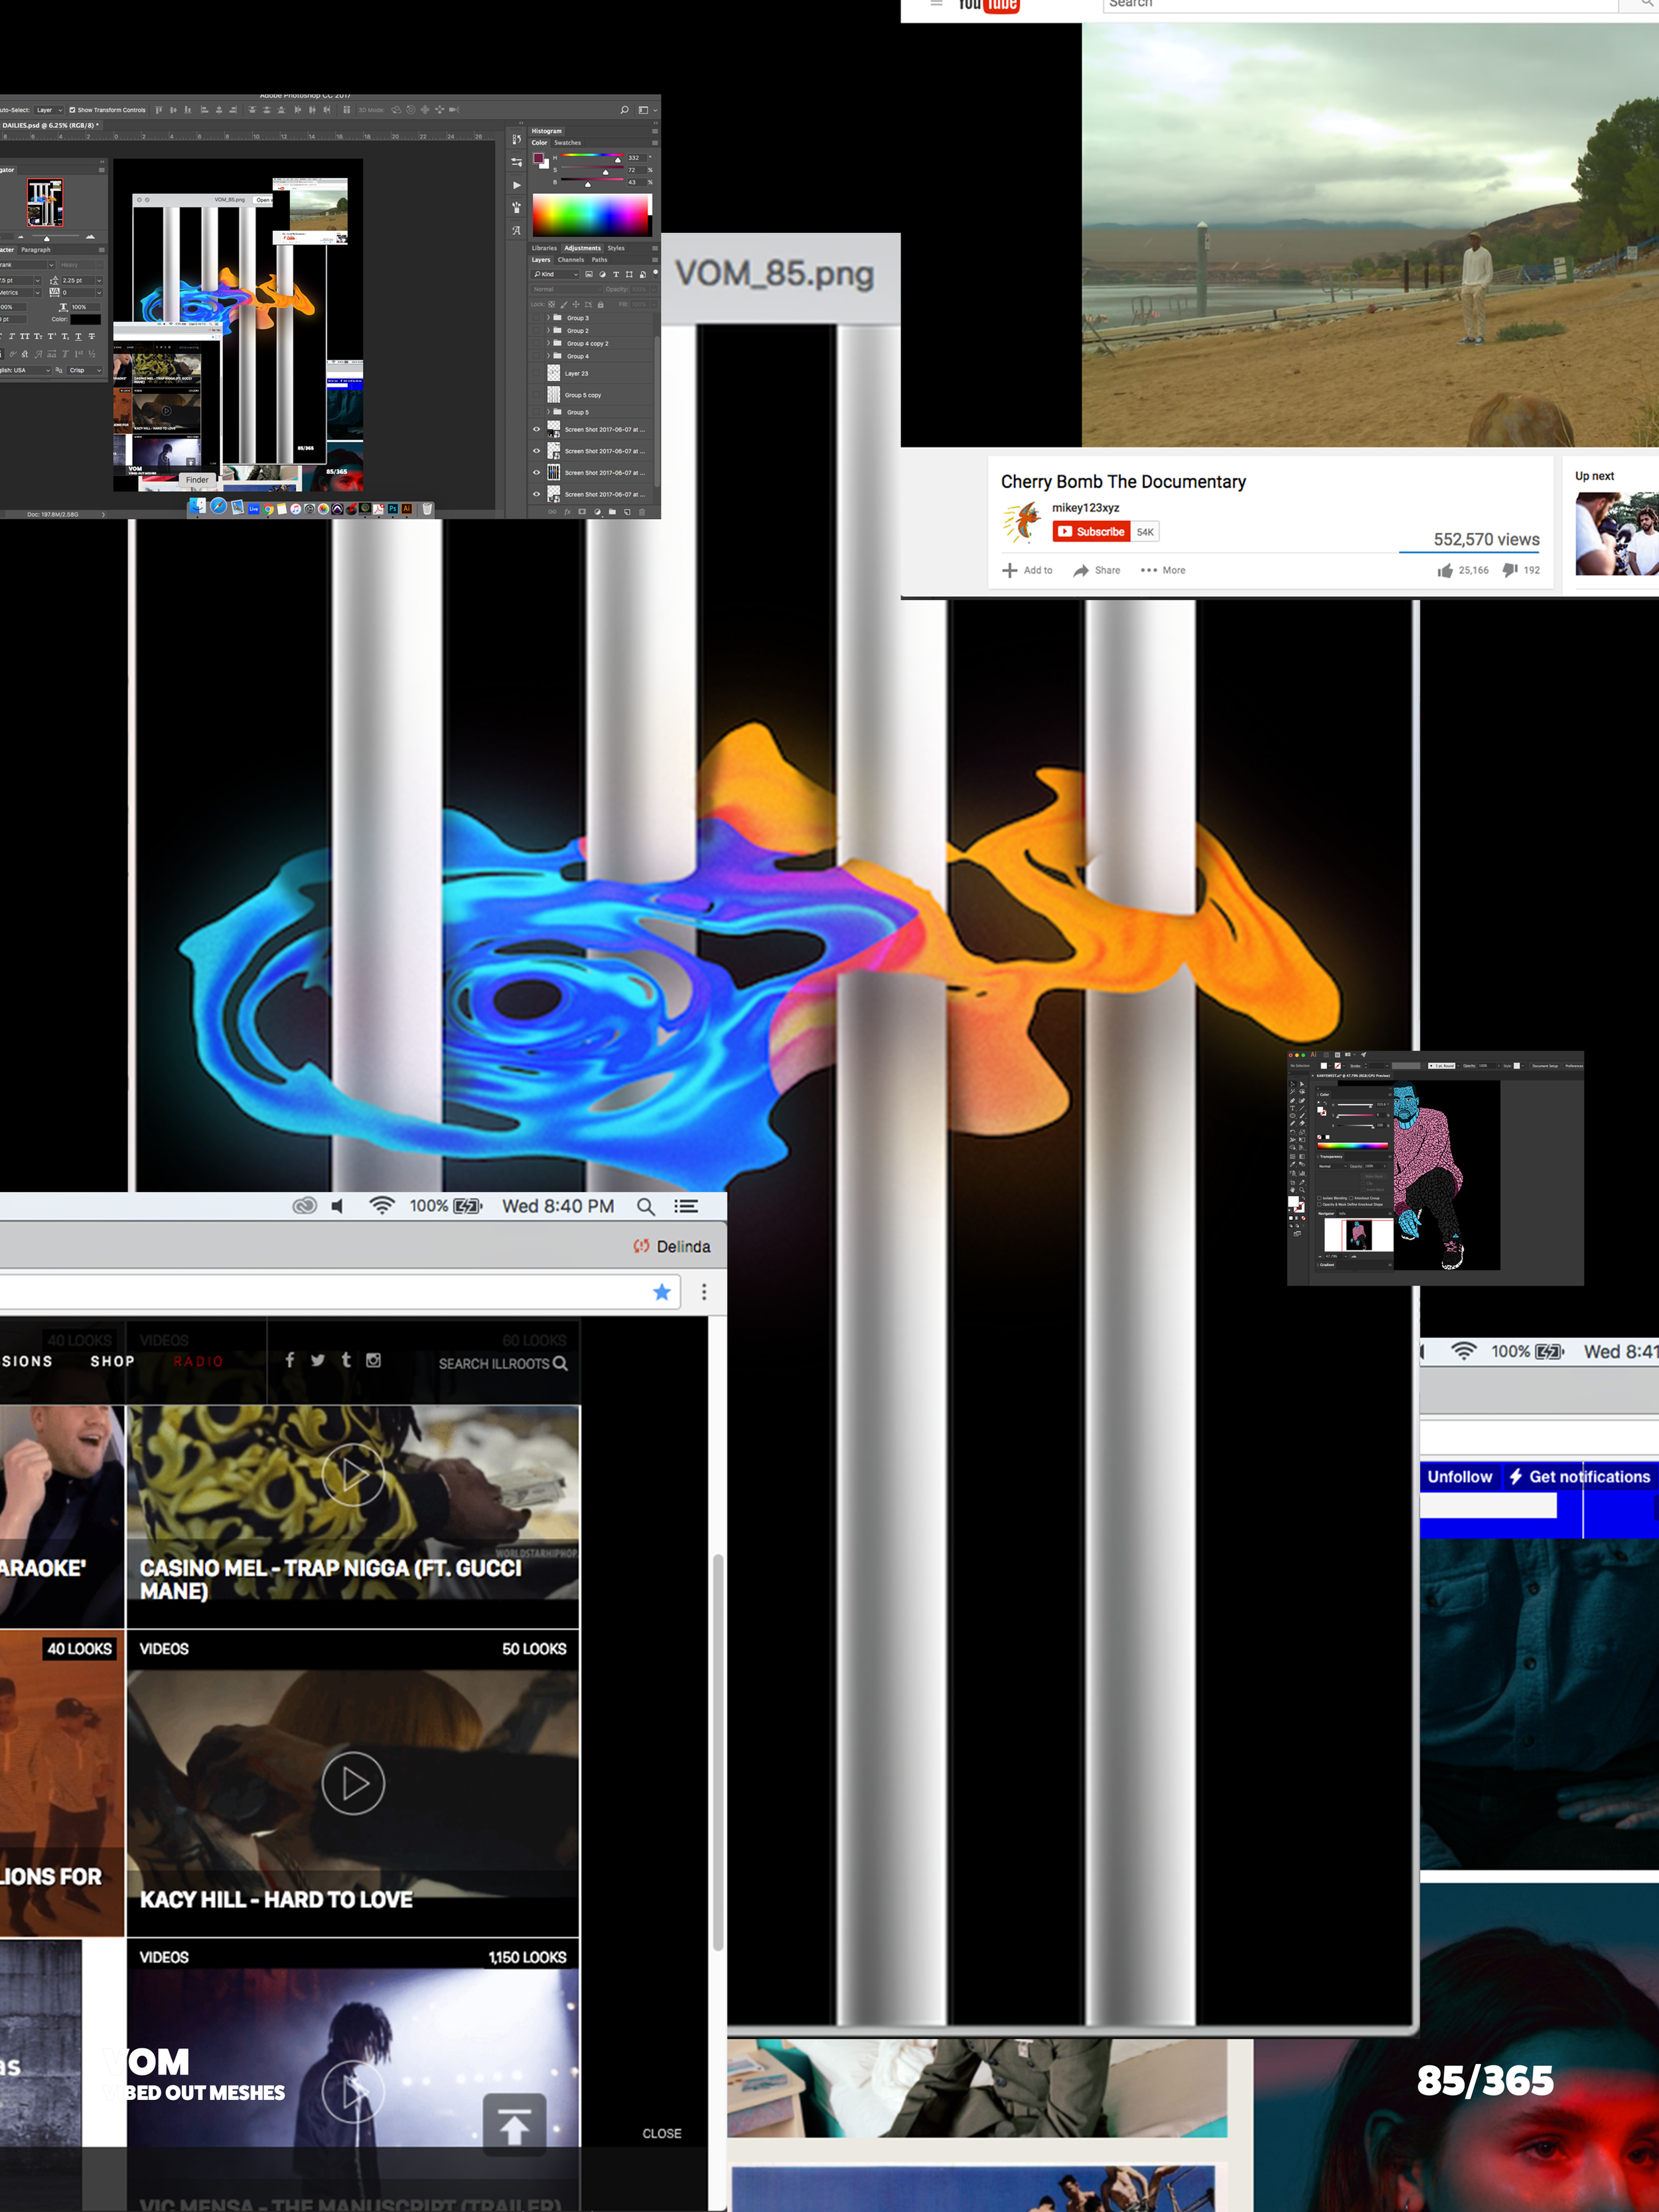Click the lock all padlock icon

coord(601,305)
